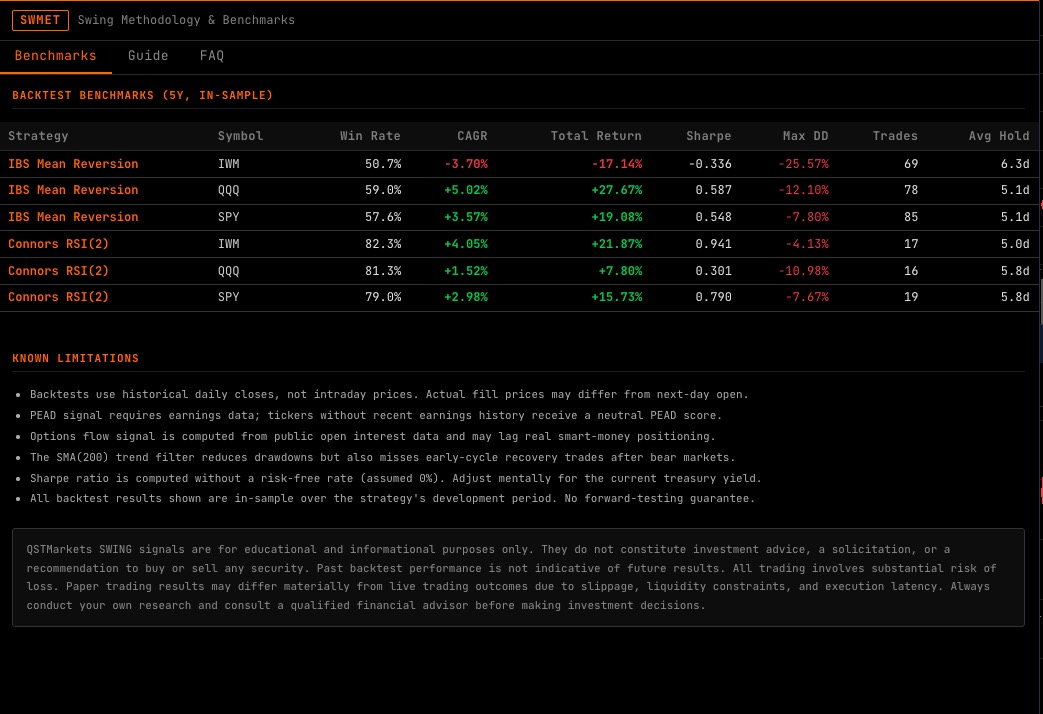Click the -17.14% total return value
This screenshot has width=1043, height=714.
(x=617, y=164)
